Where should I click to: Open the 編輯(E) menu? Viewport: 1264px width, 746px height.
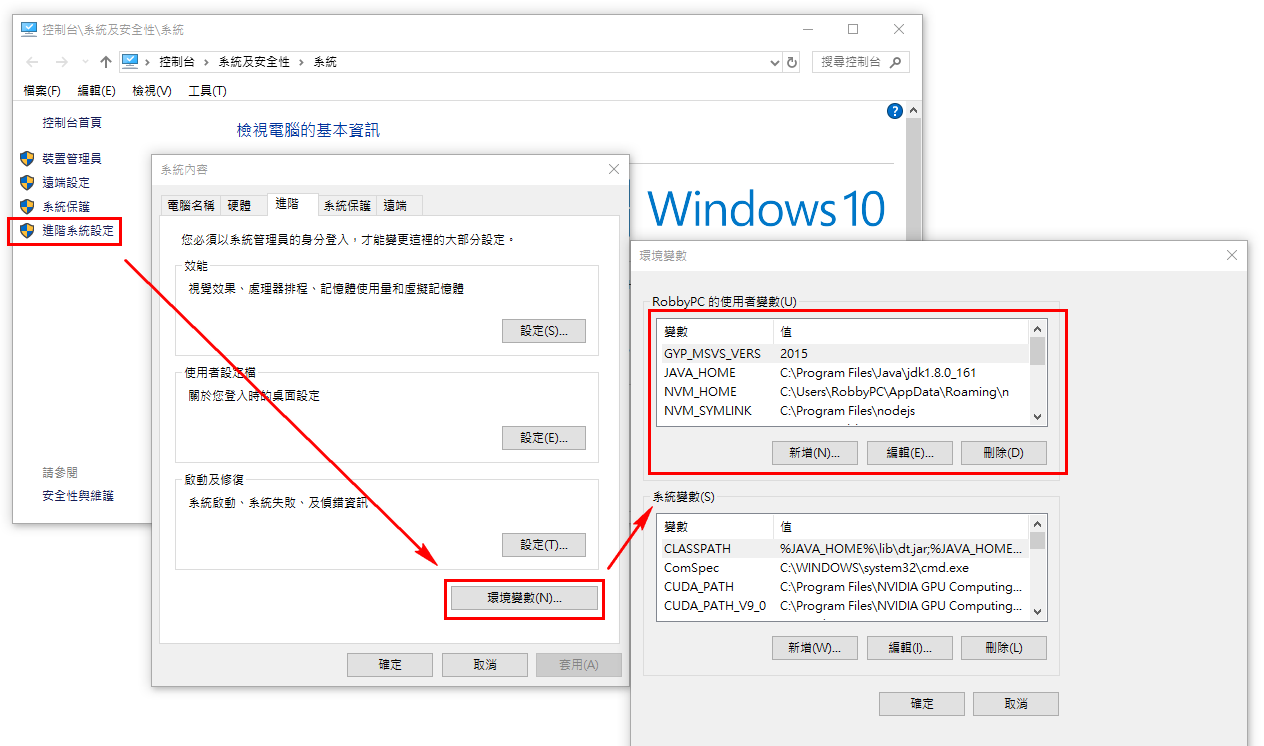tap(97, 91)
